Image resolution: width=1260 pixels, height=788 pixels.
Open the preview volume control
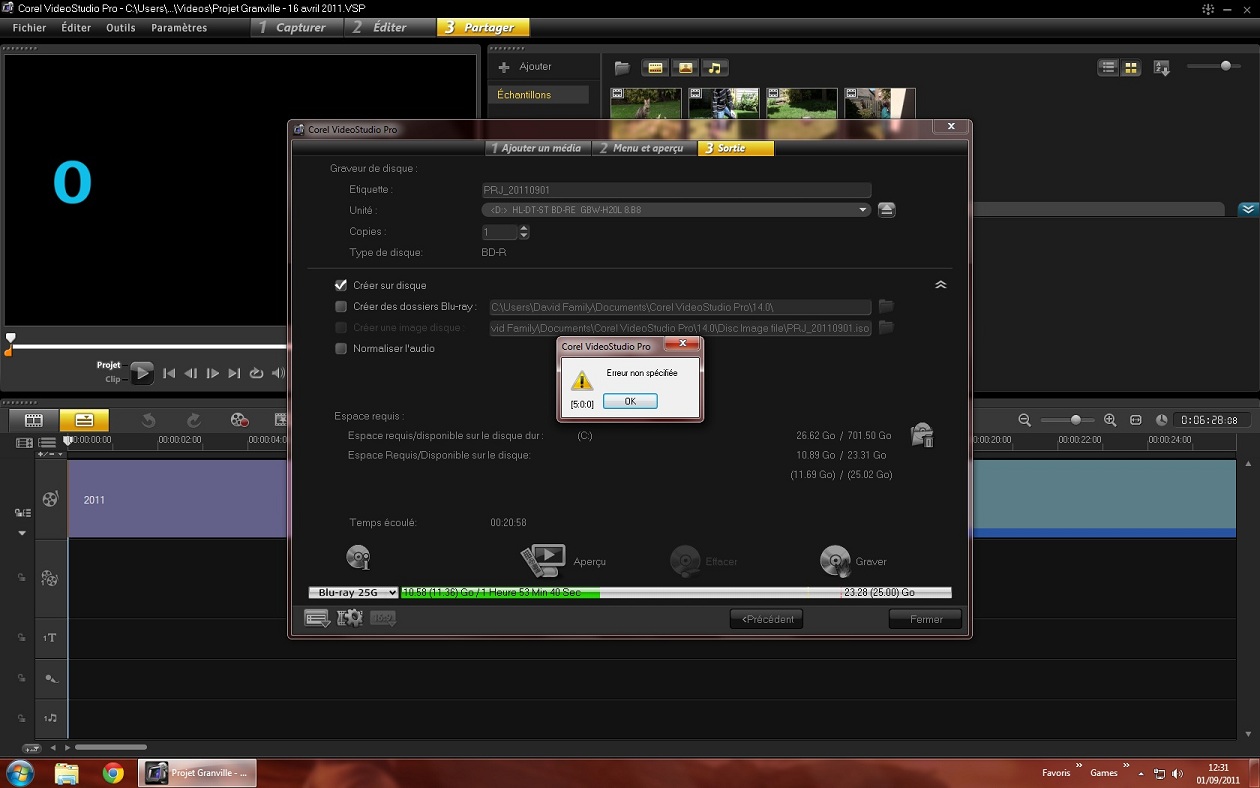coord(278,373)
